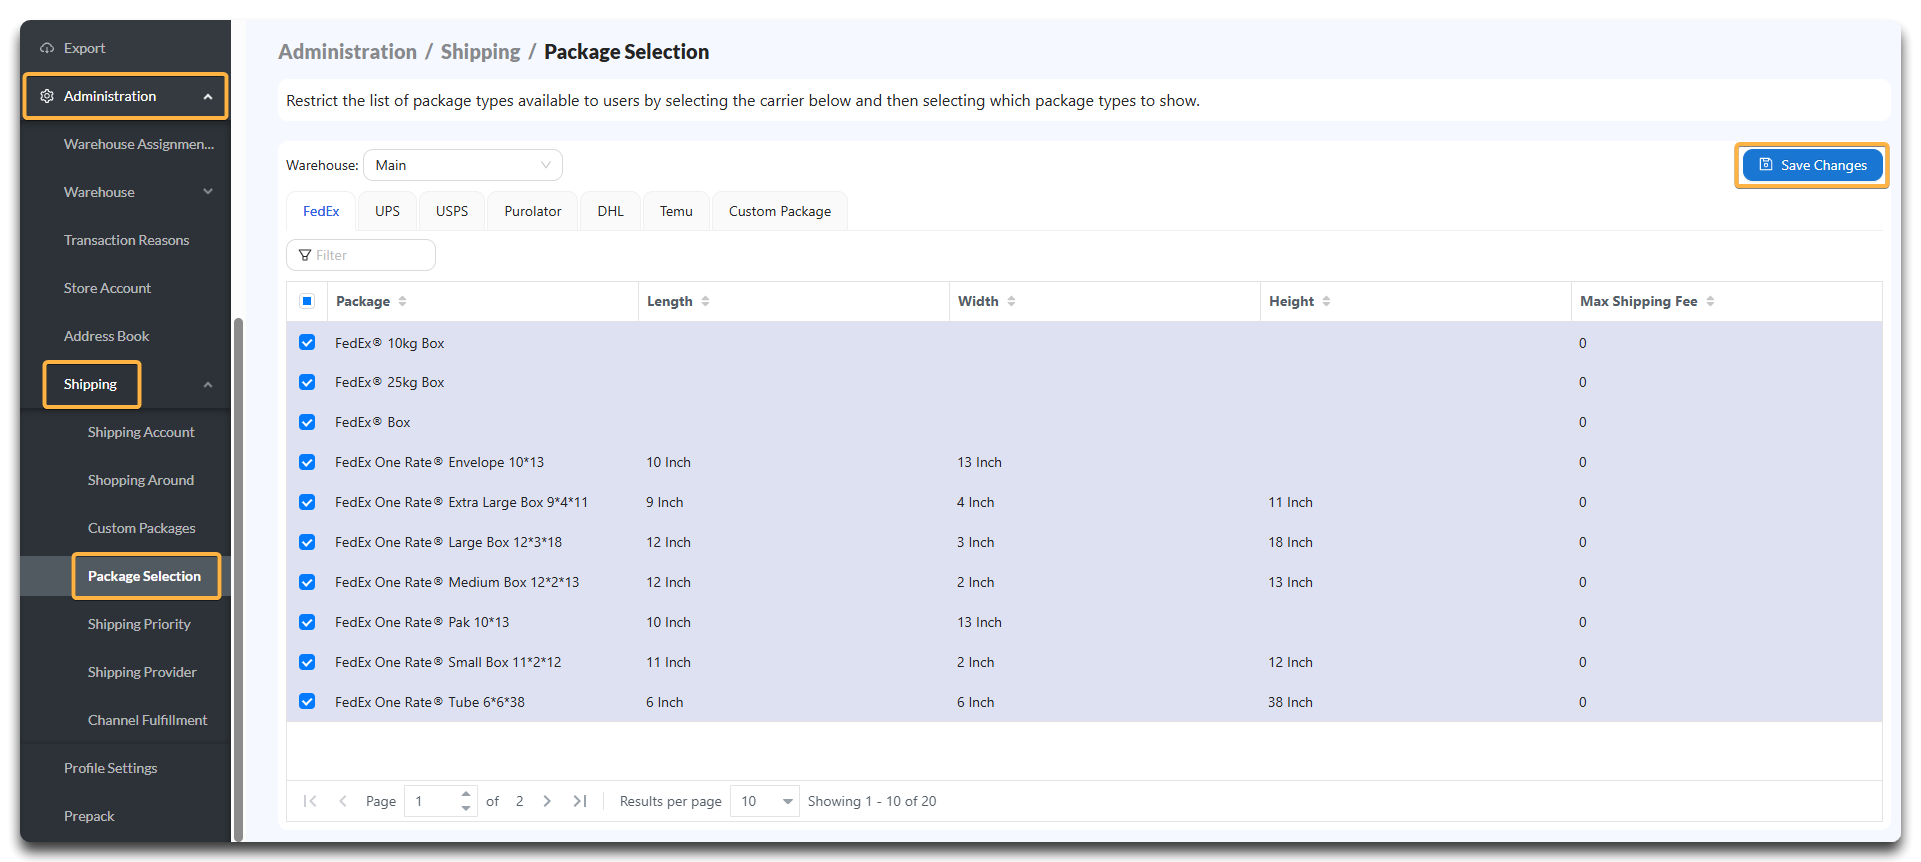Viewport: 1921px width, 862px height.
Task: Open Shipping Account sidebar item
Action: 141,432
